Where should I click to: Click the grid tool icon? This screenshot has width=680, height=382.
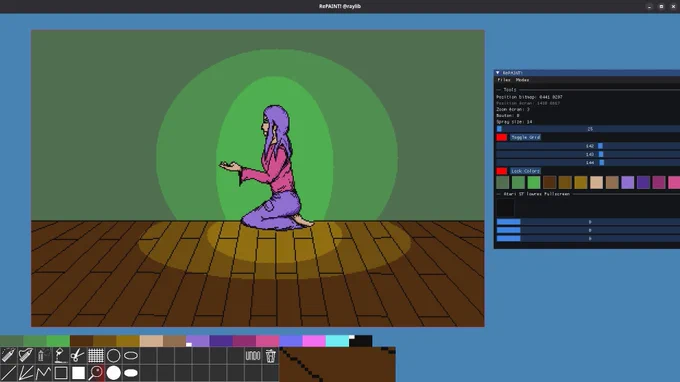click(x=96, y=356)
